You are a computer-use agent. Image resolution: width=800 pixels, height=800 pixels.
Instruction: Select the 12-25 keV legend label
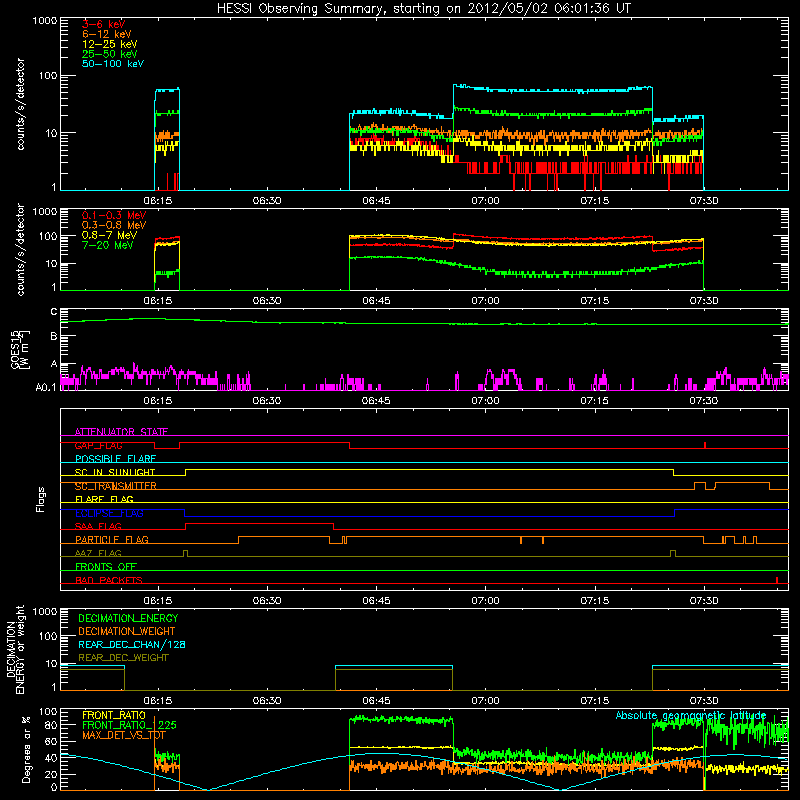point(109,44)
